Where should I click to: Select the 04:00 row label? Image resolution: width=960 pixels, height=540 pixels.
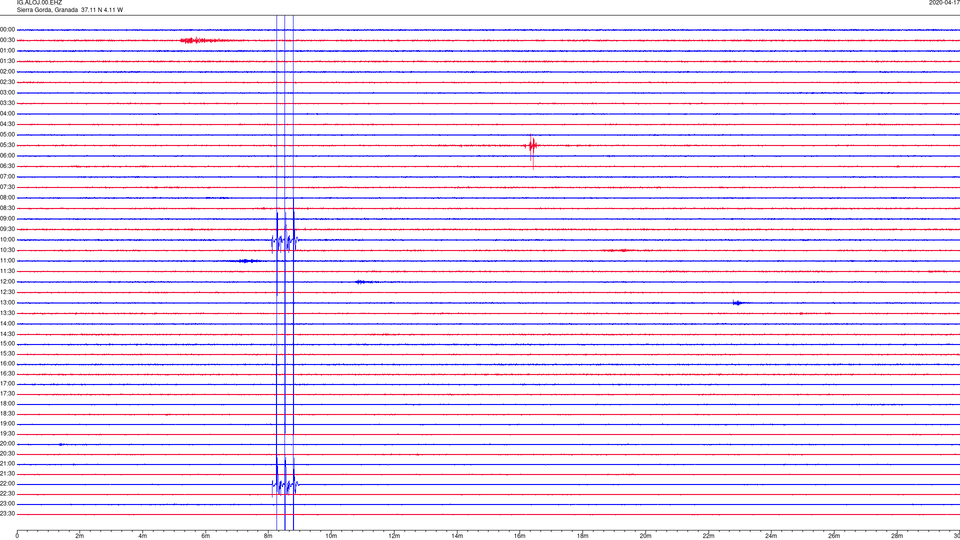7,113
